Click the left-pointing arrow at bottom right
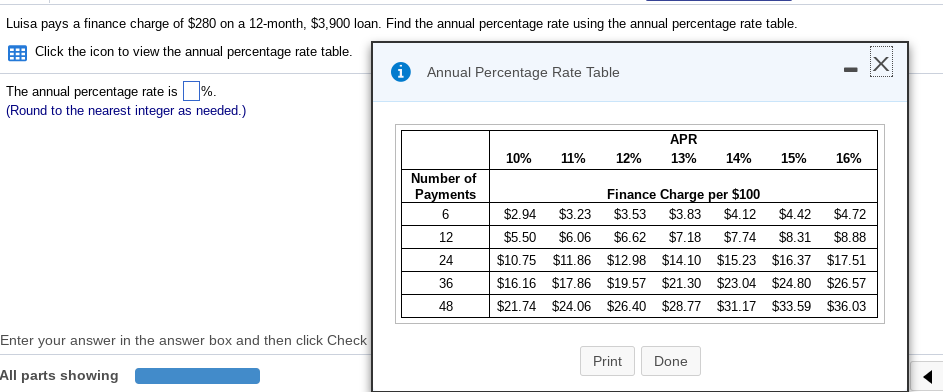This screenshot has height=392, width=943. (x=928, y=377)
